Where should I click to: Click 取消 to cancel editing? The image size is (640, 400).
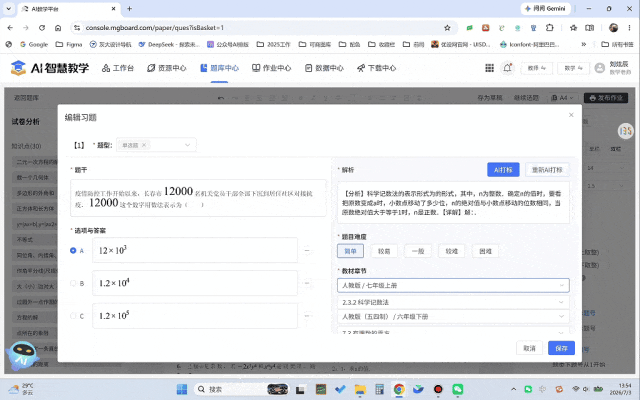pyautogui.click(x=529, y=348)
